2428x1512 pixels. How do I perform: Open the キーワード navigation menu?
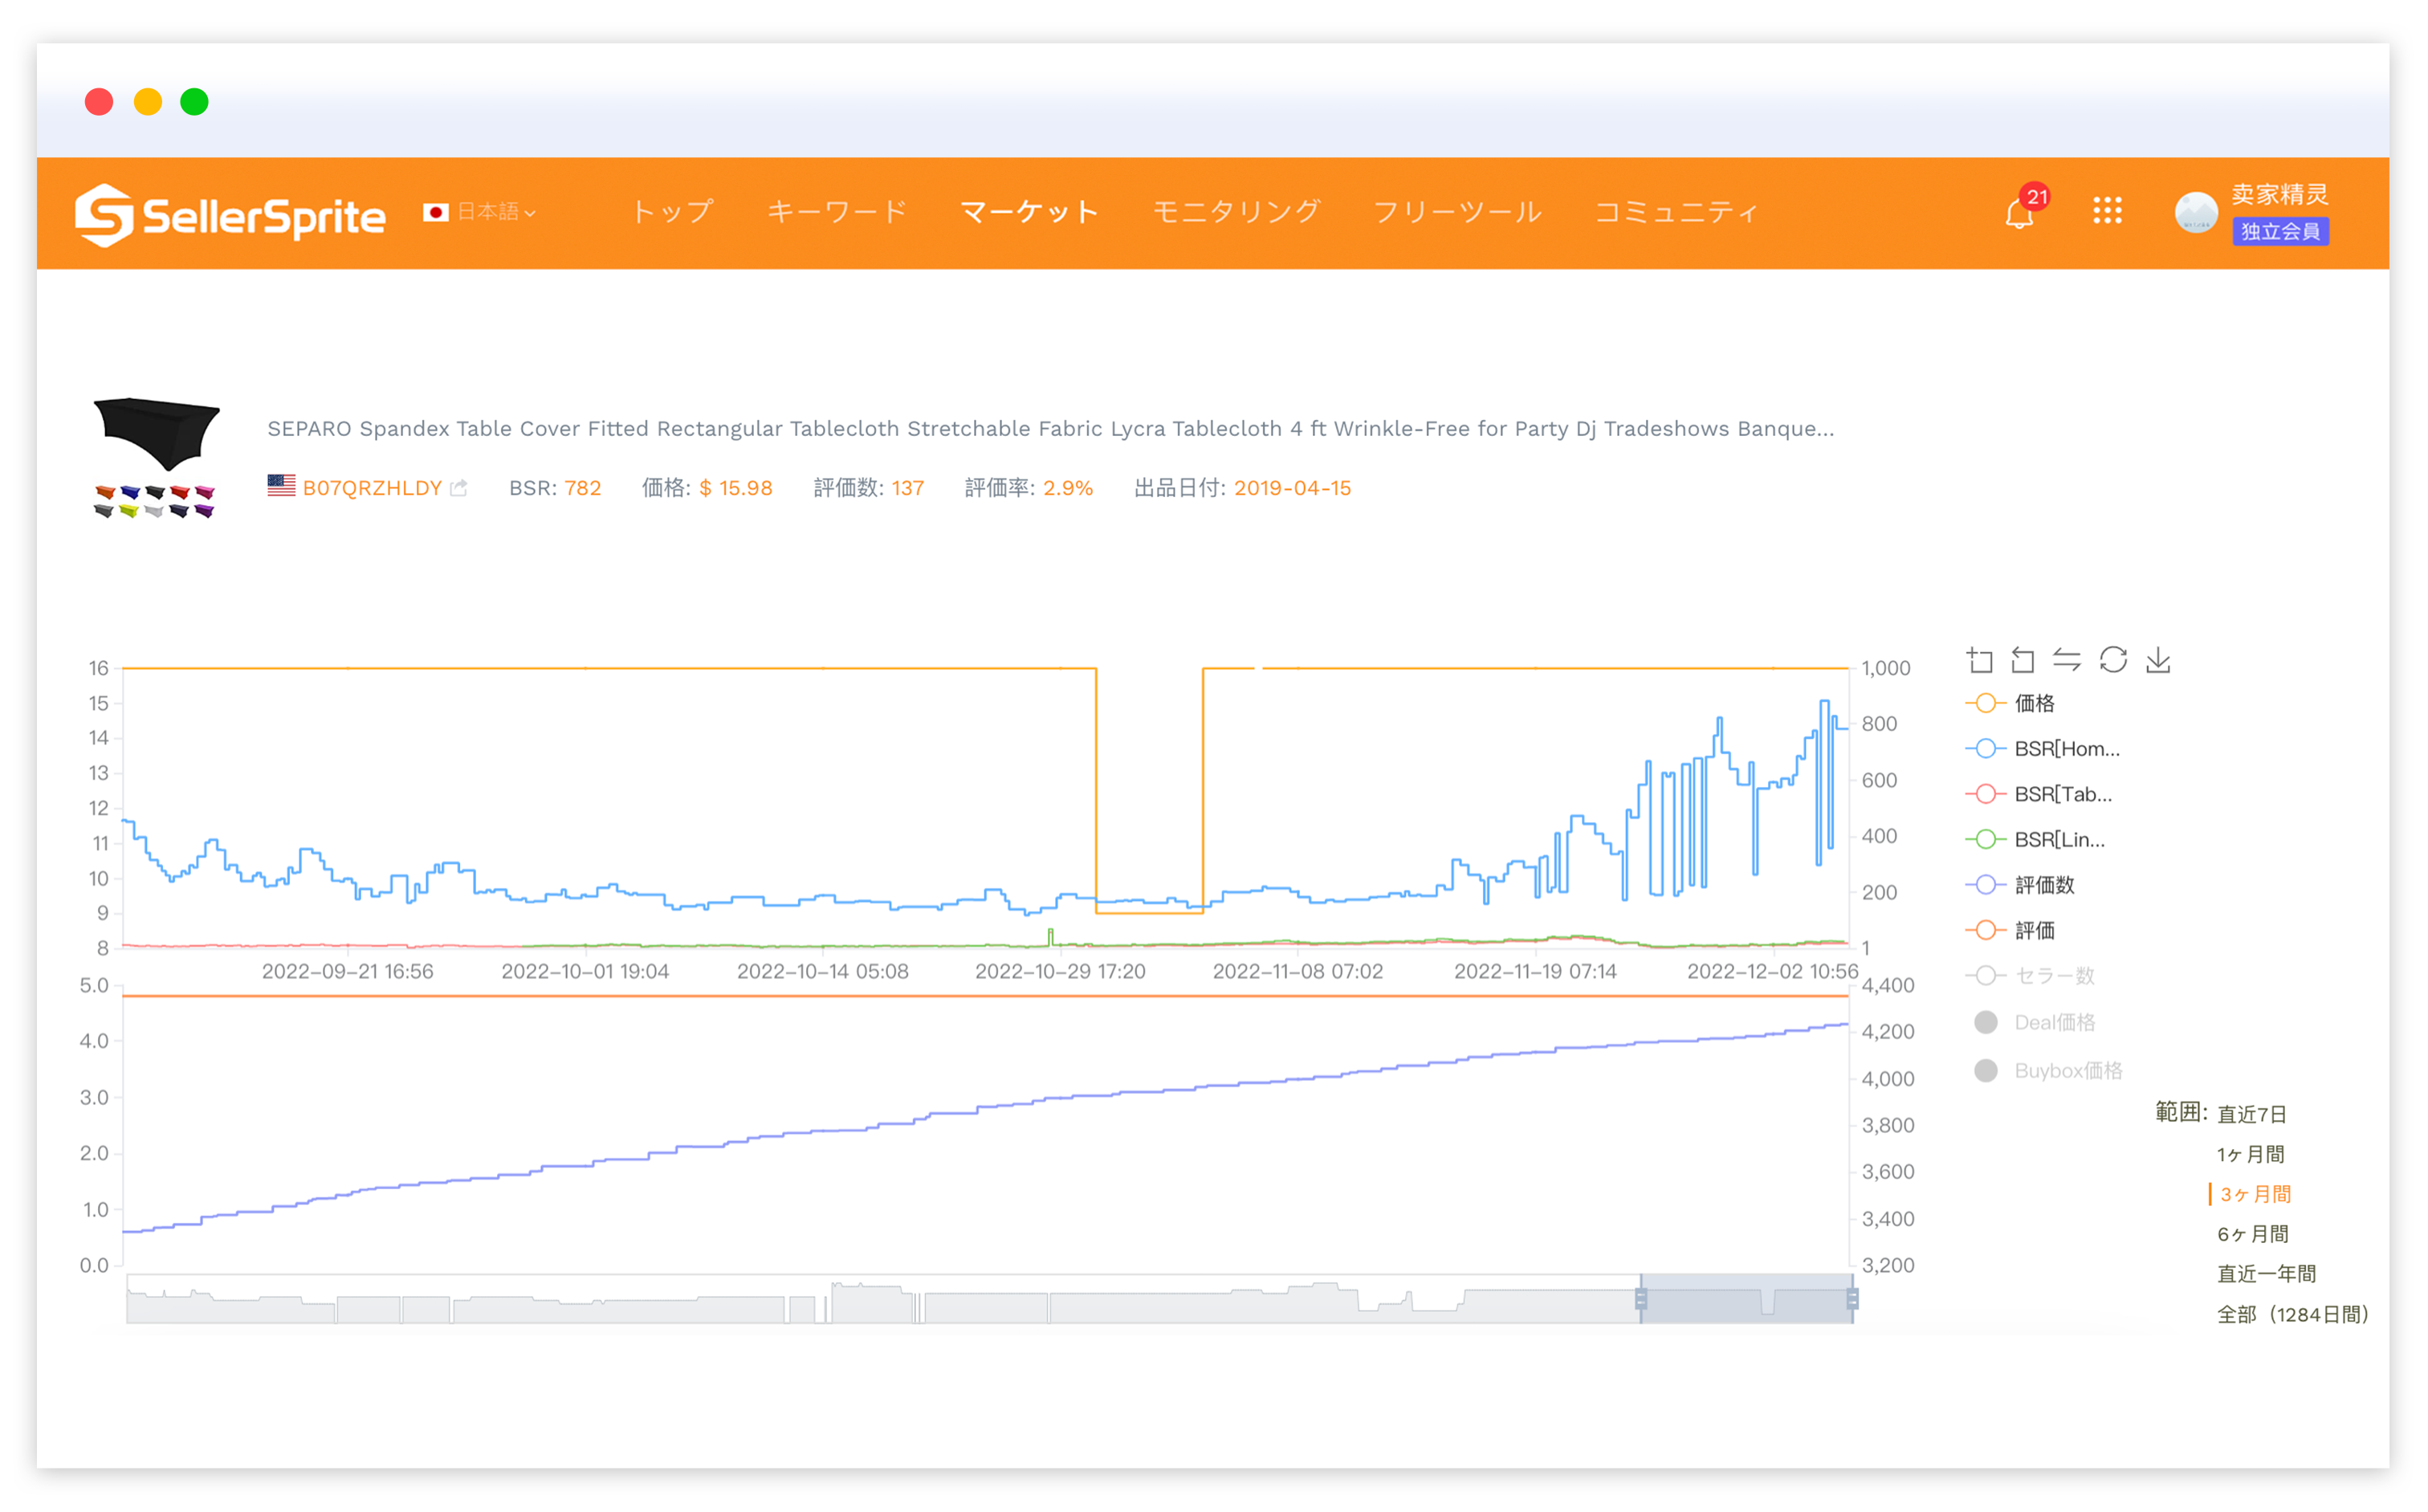(x=837, y=212)
